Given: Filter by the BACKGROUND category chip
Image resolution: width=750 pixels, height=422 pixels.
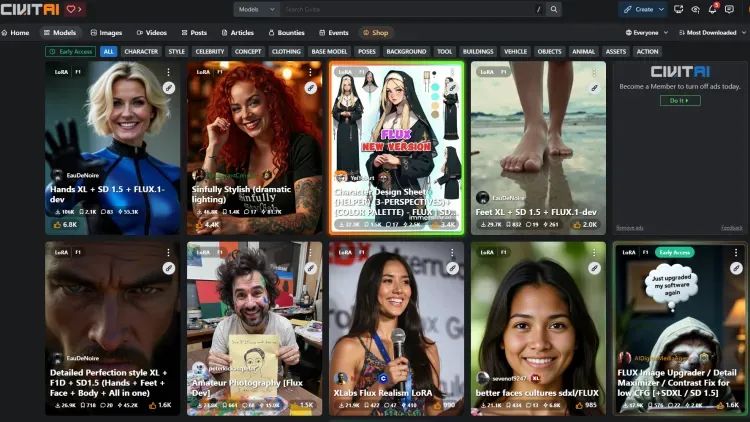Looking at the screenshot, I should [x=406, y=52].
